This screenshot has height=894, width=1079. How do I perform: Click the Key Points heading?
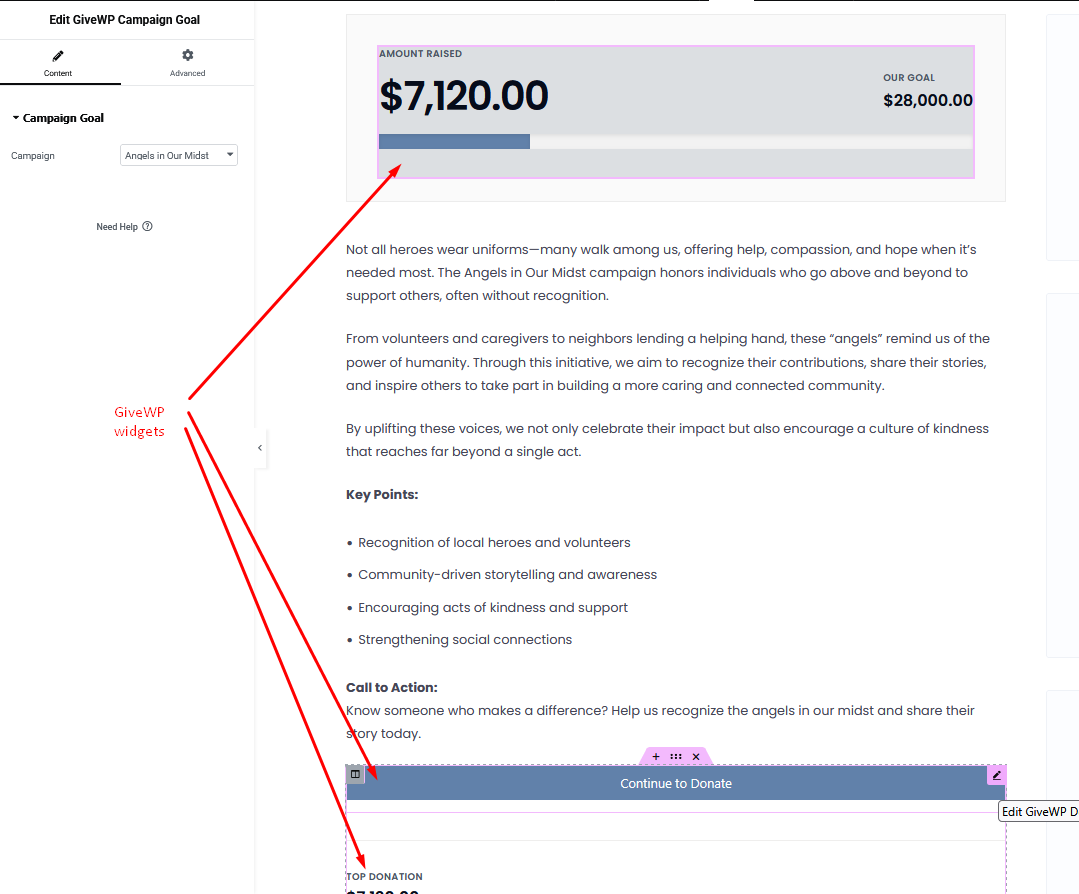[x=382, y=495]
